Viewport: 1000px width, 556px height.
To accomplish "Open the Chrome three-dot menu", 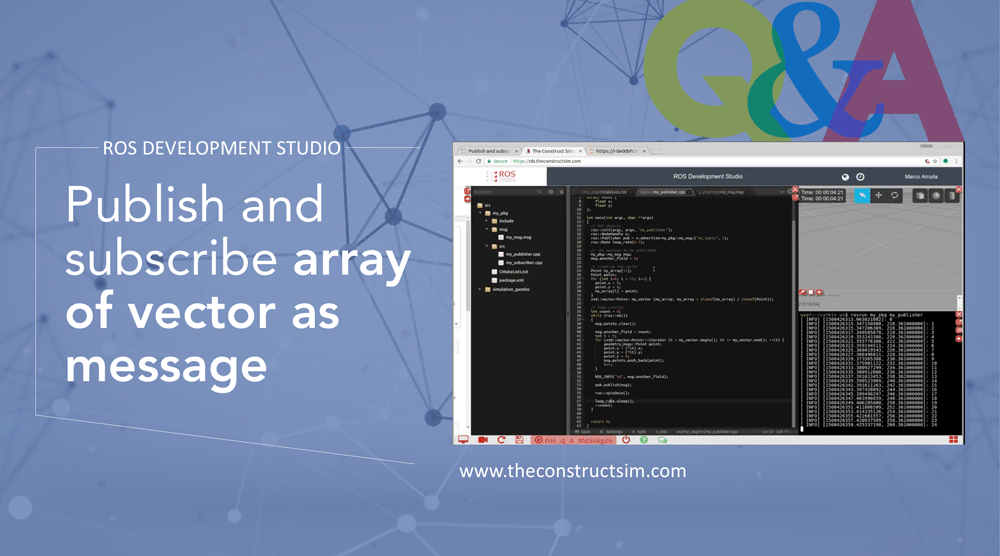I will tap(957, 161).
